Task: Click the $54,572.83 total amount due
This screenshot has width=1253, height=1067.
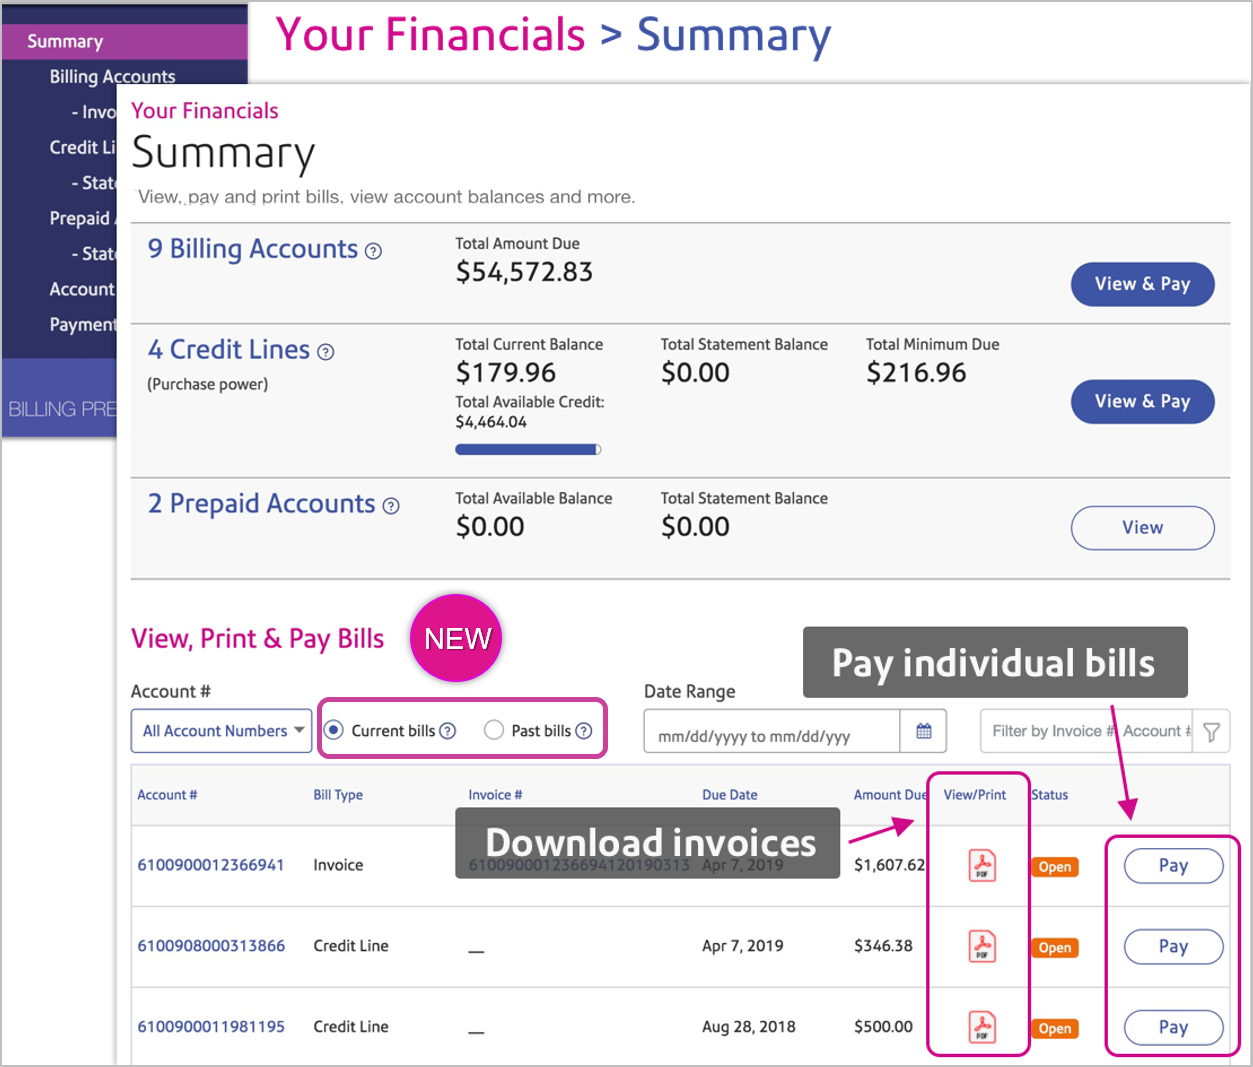Action: pyautogui.click(x=524, y=272)
